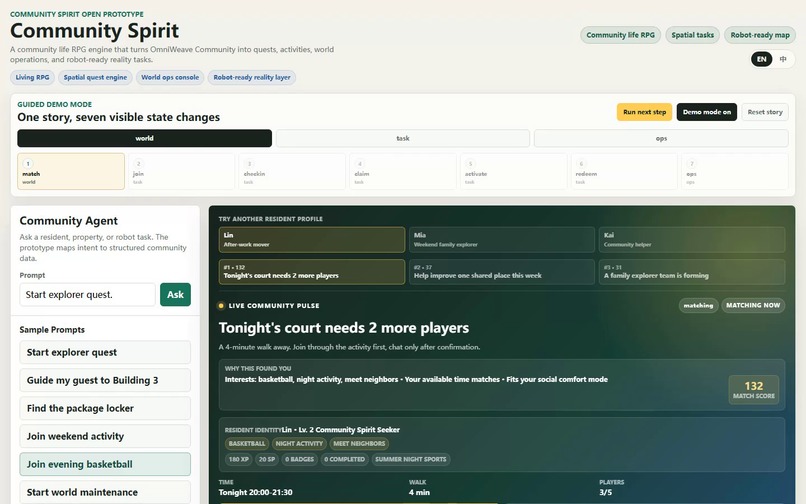Click the Robot-ready map pill
Screen dimensions: 806x504
click(760, 35)
